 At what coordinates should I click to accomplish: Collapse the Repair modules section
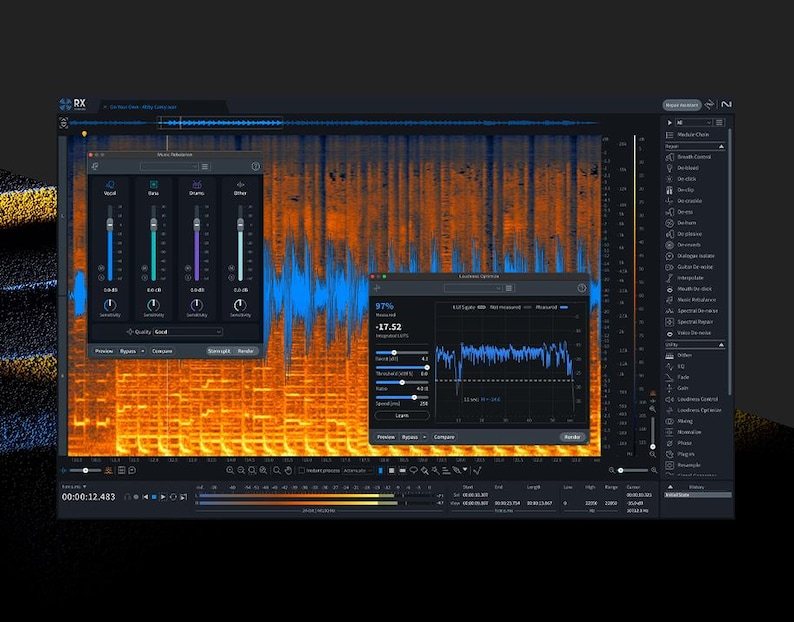(x=721, y=146)
